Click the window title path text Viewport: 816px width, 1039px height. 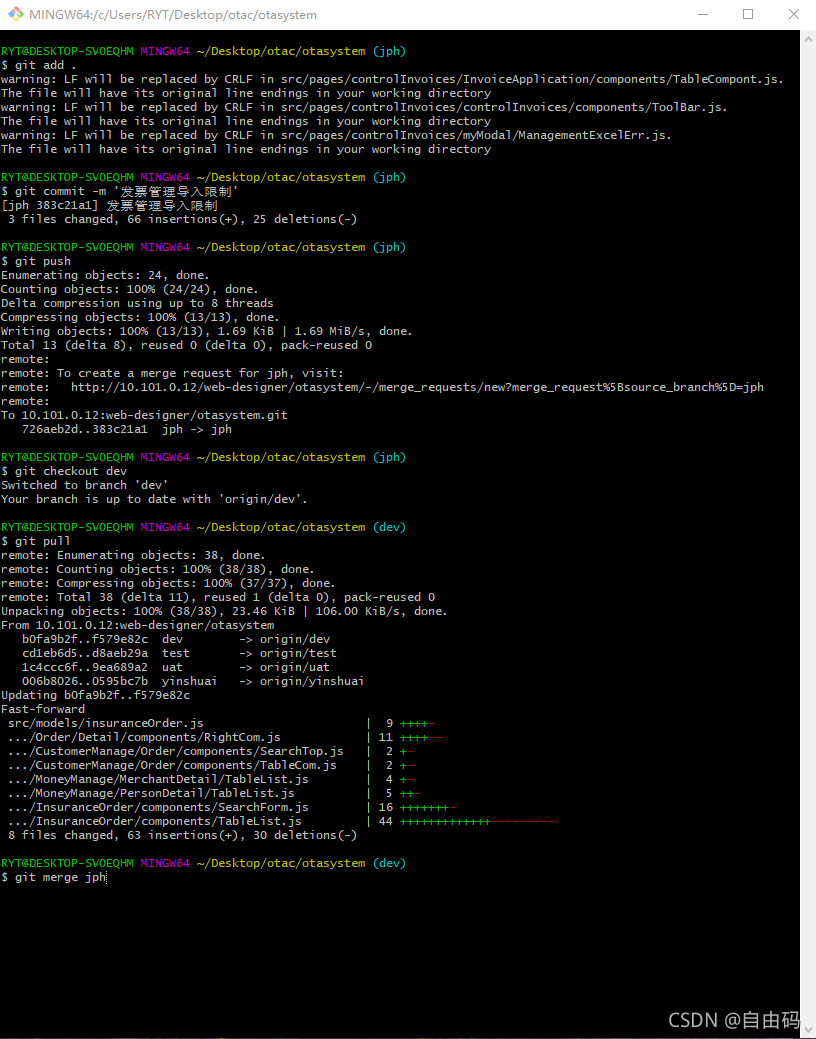(x=172, y=15)
